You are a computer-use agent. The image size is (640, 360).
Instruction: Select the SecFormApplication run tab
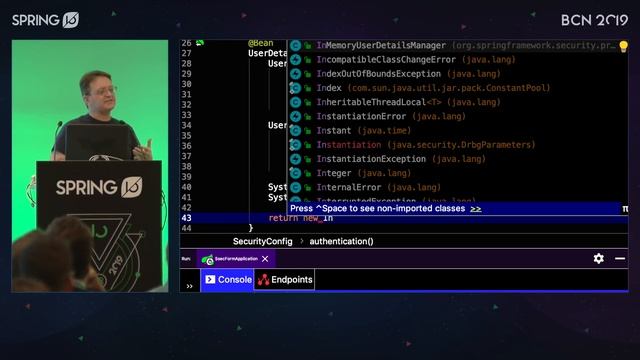click(x=236, y=259)
